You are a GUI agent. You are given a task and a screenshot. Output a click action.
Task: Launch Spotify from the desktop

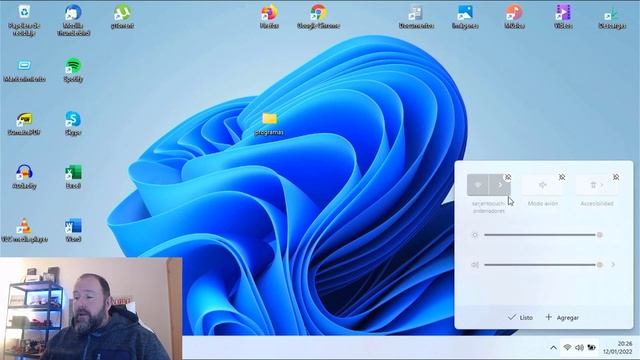point(73,70)
